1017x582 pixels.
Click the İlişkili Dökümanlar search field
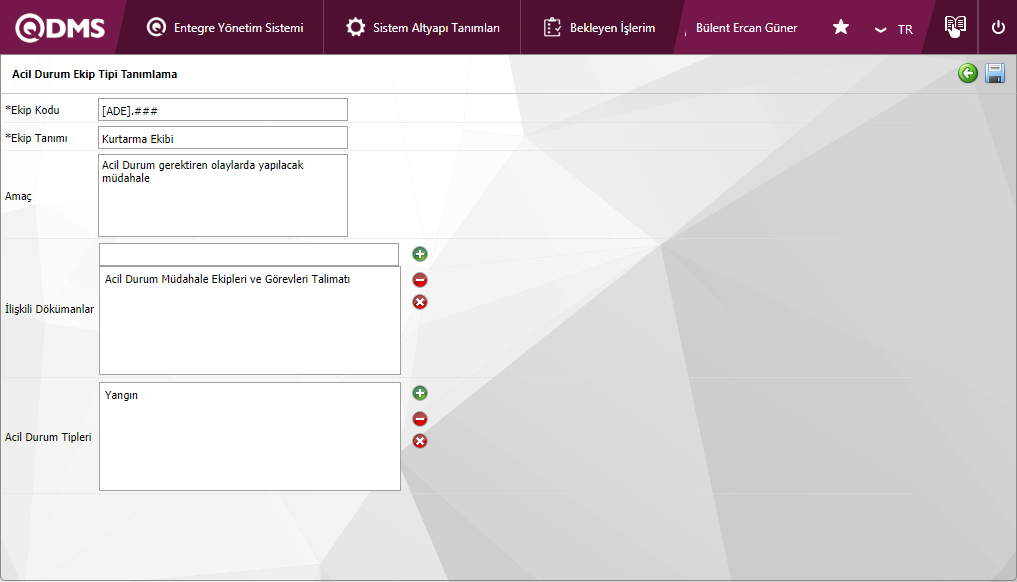tap(248, 254)
